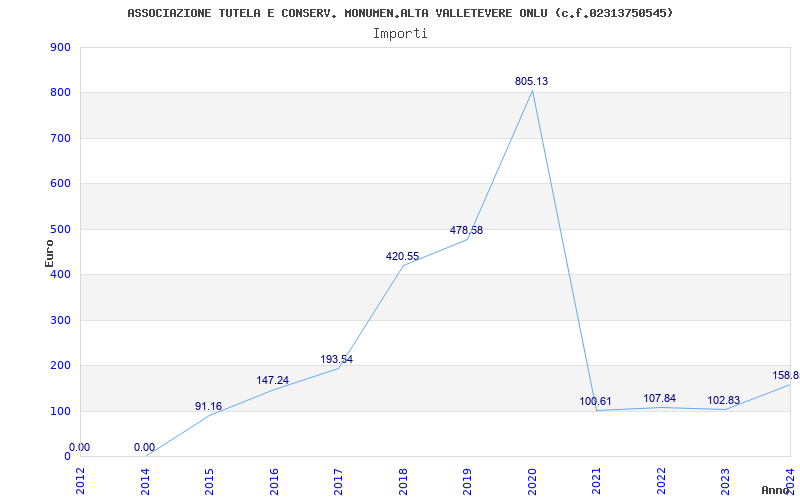Screen dimensions: 800x500
Task: Click the 478.58 data label
Action: pos(466,230)
